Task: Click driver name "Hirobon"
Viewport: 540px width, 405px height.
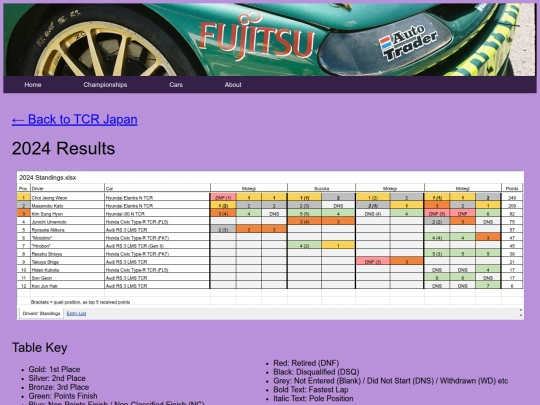Action: 41,246
